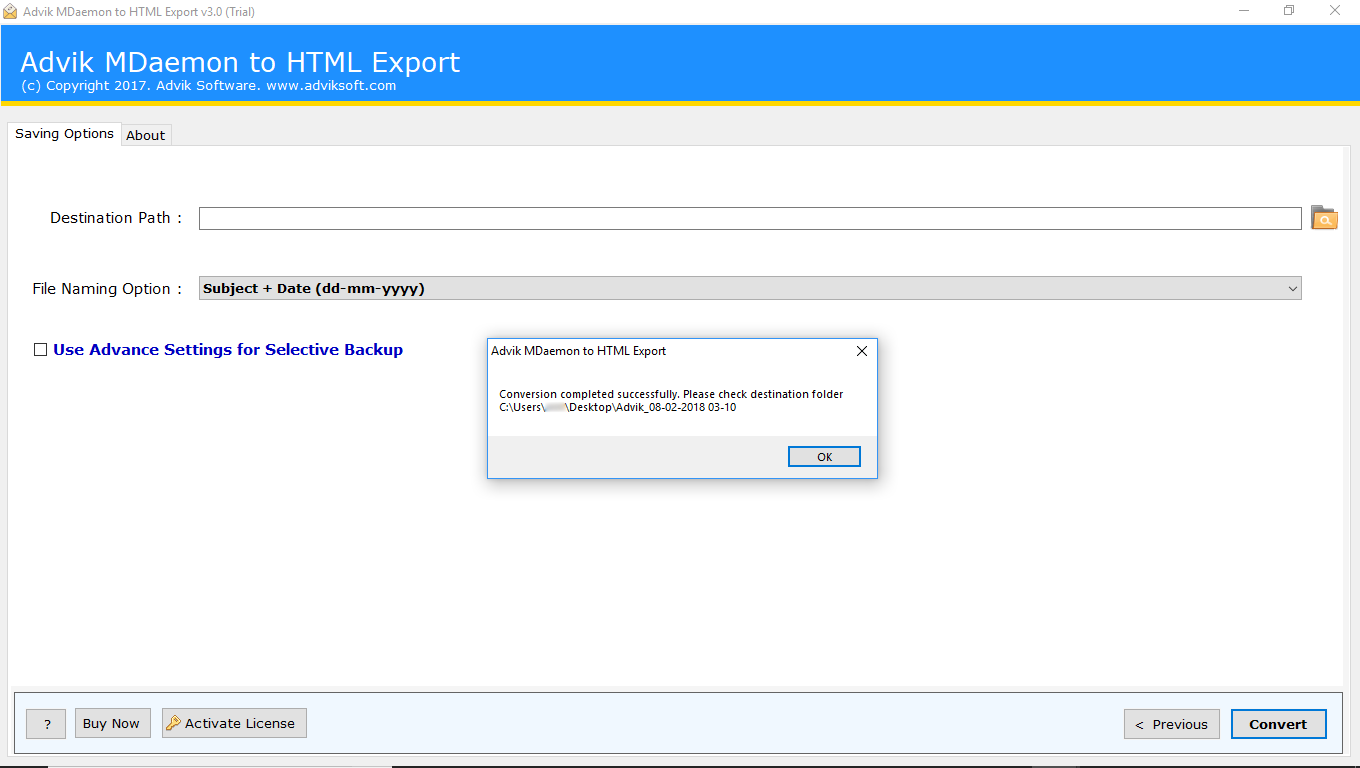Click the destination folder path text in dialog

coord(617,407)
